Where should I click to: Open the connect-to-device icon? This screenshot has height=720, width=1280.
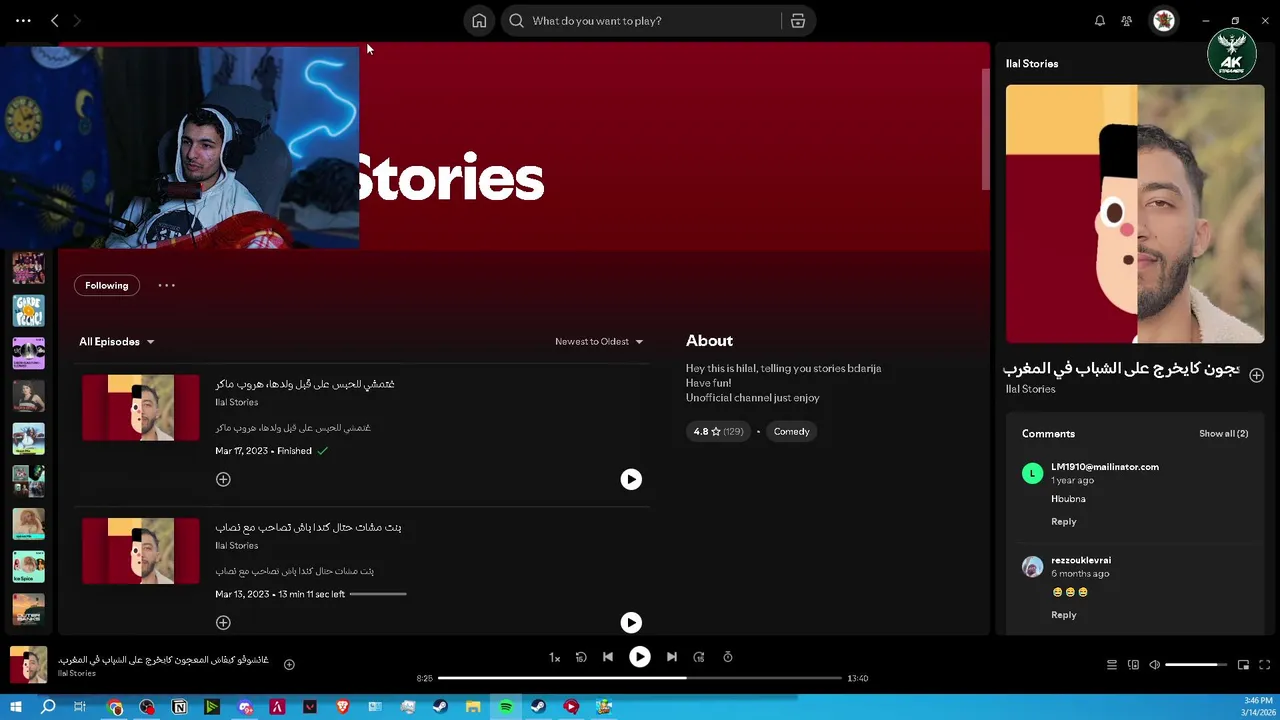1133,665
